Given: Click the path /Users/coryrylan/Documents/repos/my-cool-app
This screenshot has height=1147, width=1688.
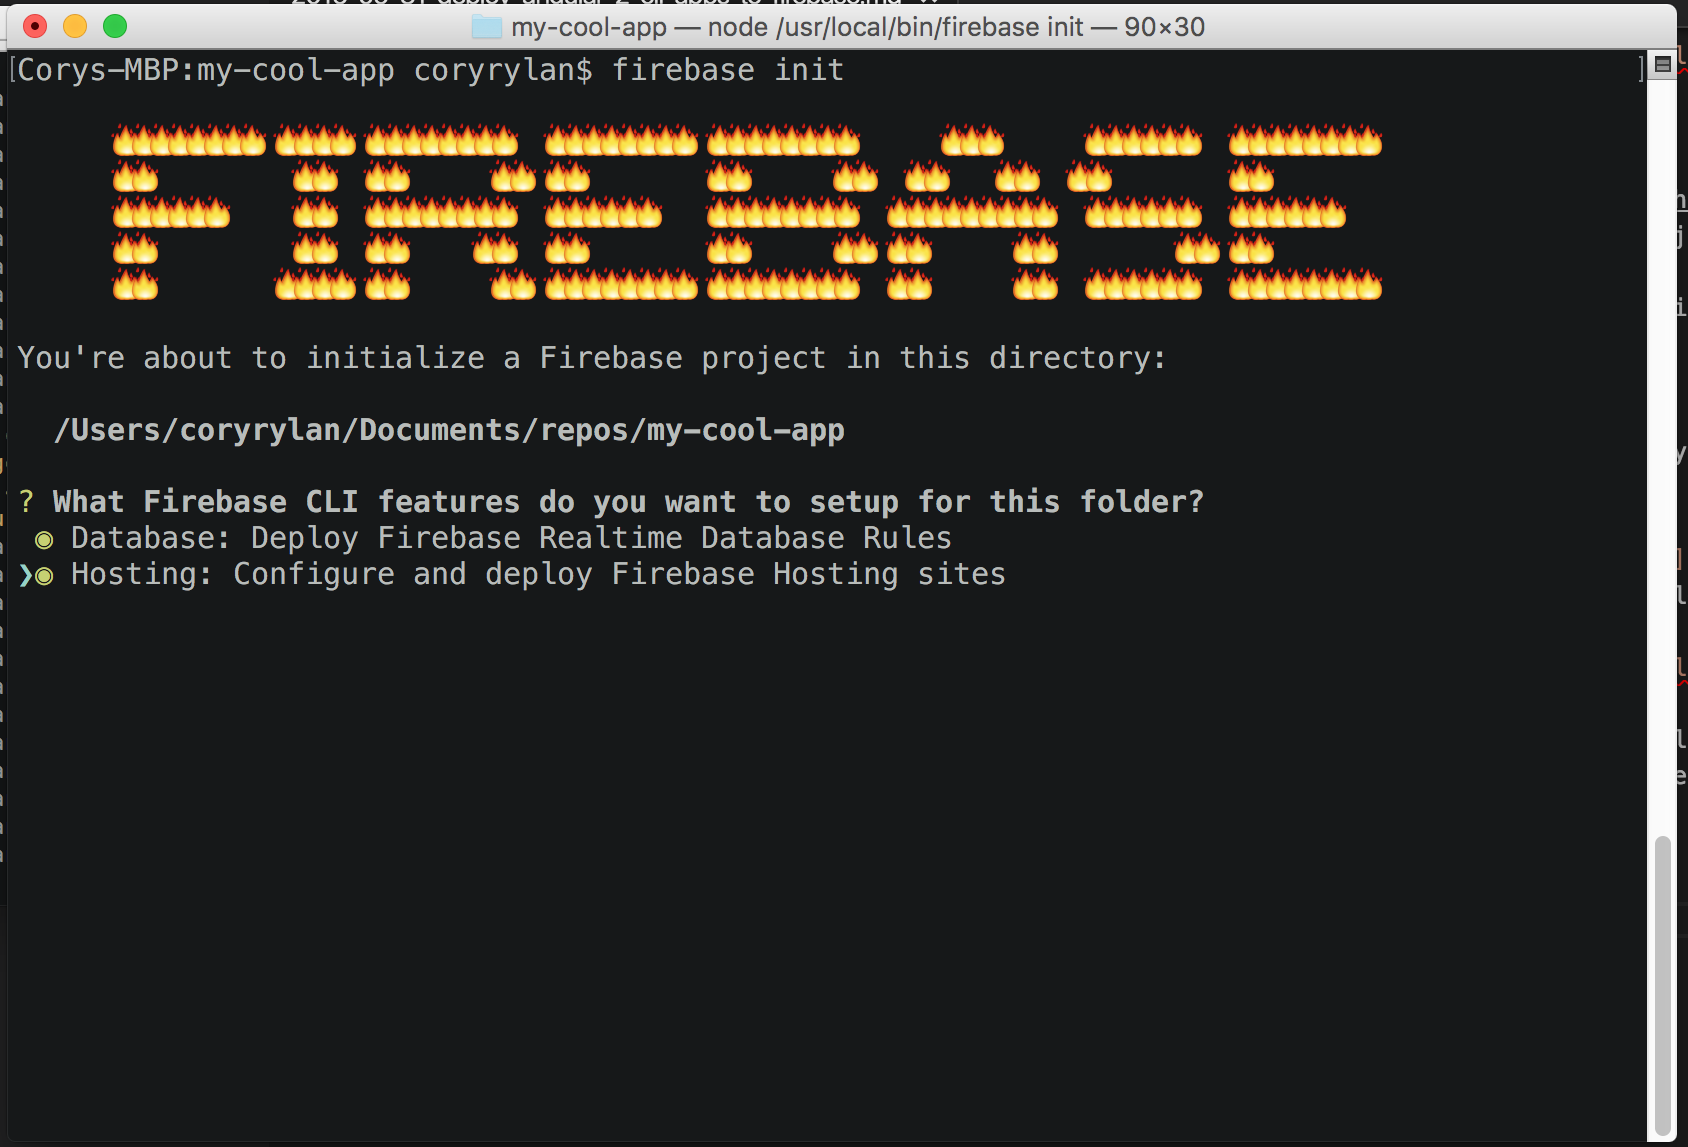Looking at the screenshot, I should 449,430.
